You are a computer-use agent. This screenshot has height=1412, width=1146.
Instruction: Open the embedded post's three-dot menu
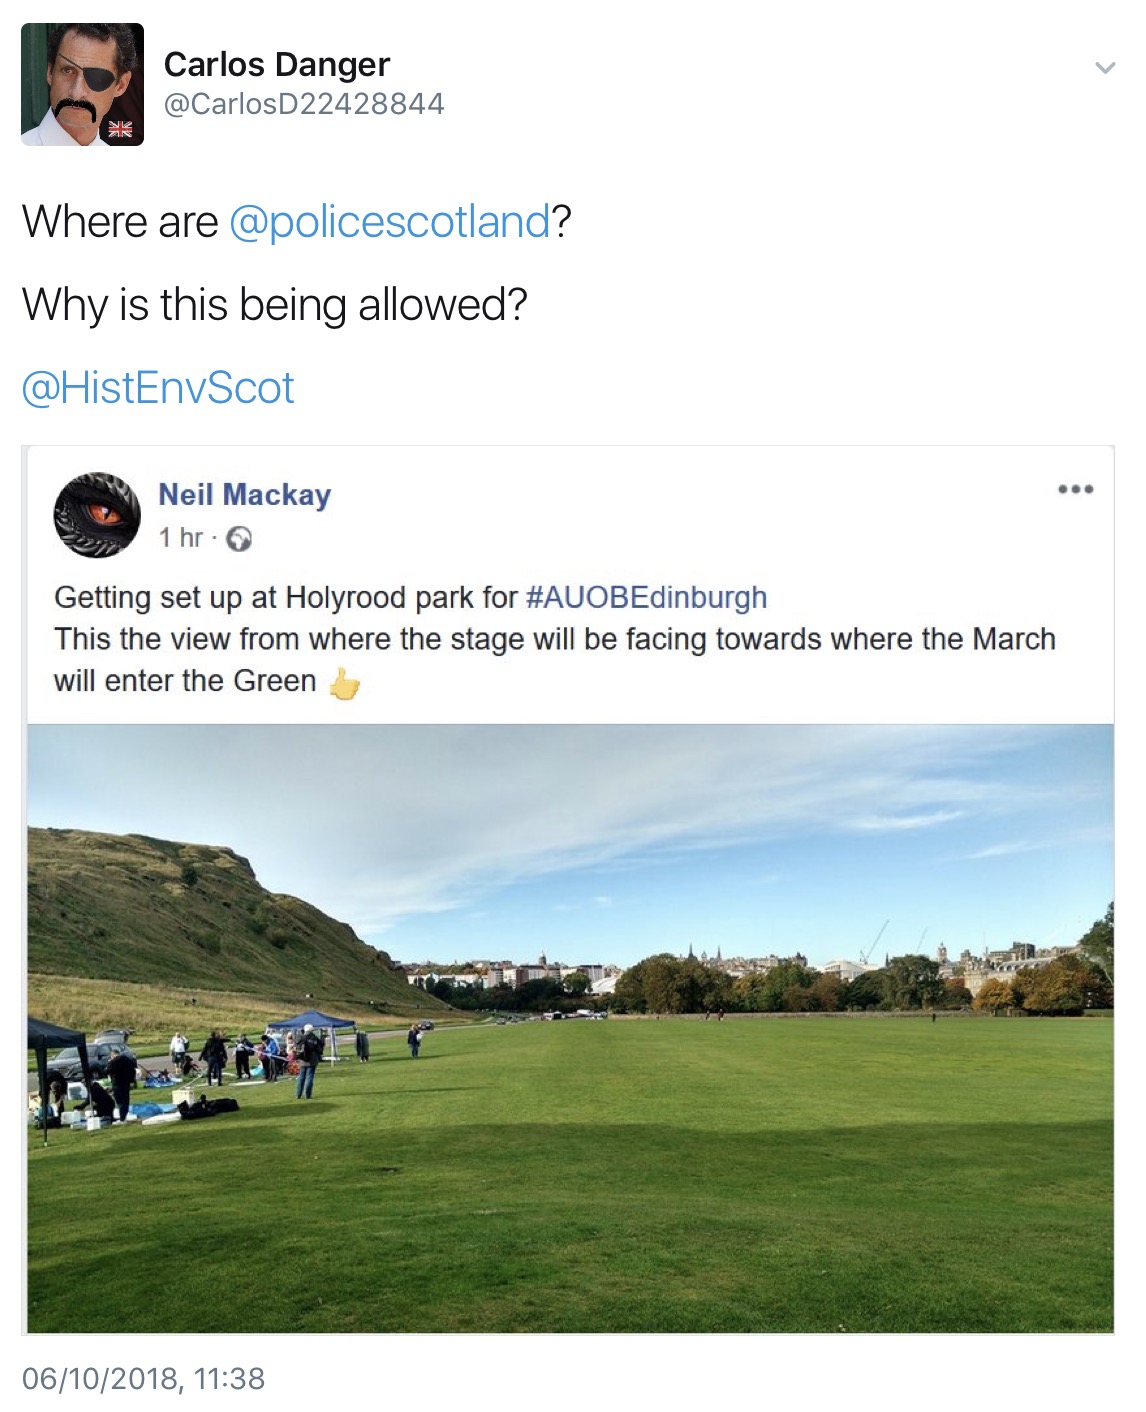1075,489
